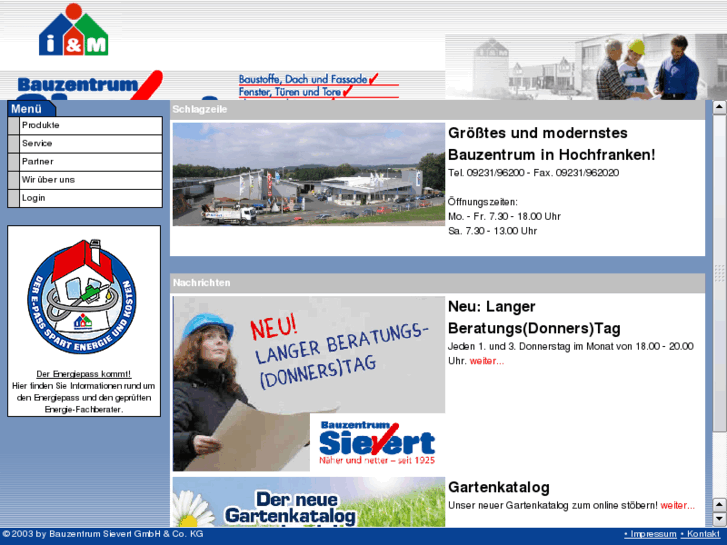Click the gray square beside Produkte
727x545 pixels.
(x=13, y=125)
